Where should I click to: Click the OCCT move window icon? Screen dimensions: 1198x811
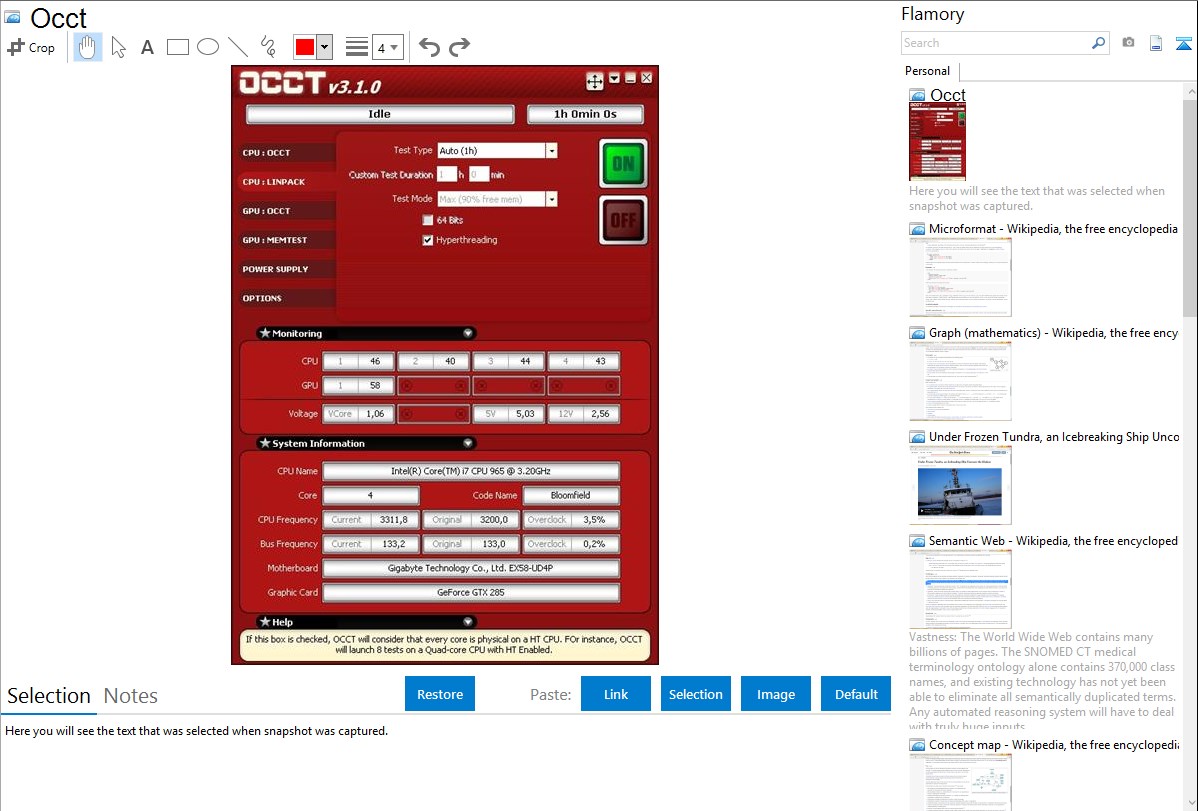coord(594,80)
